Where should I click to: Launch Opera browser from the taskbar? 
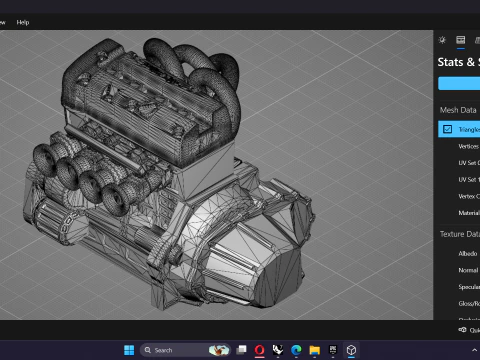point(260,350)
